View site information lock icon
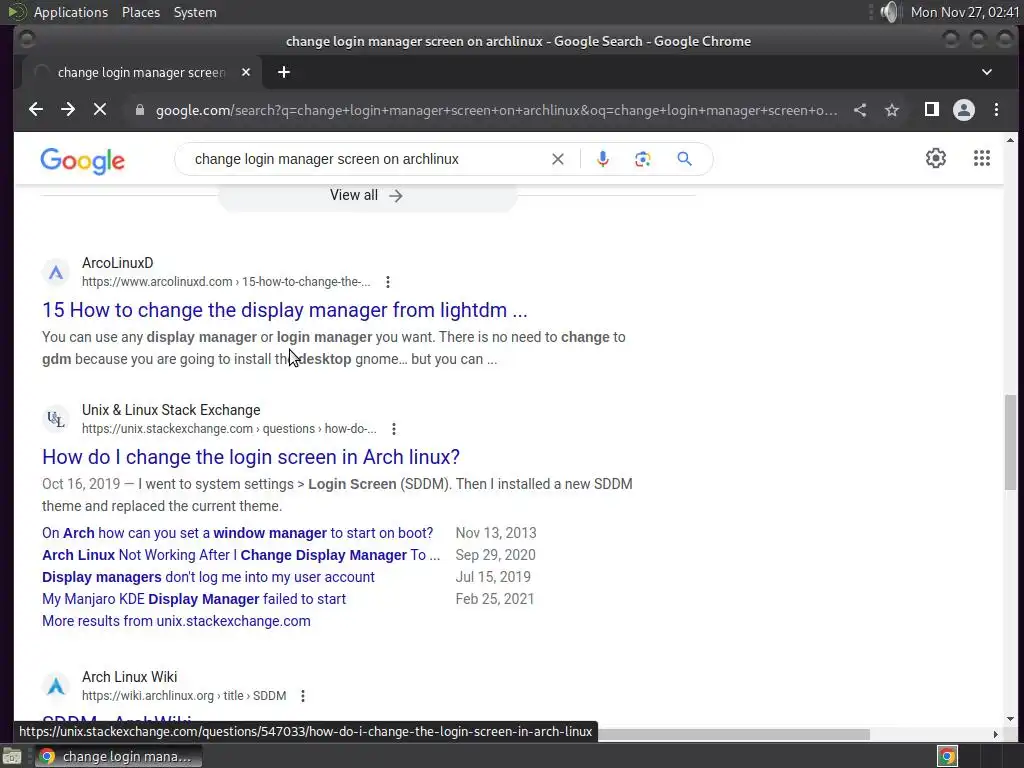The width and height of the screenshot is (1024, 768). [139, 110]
